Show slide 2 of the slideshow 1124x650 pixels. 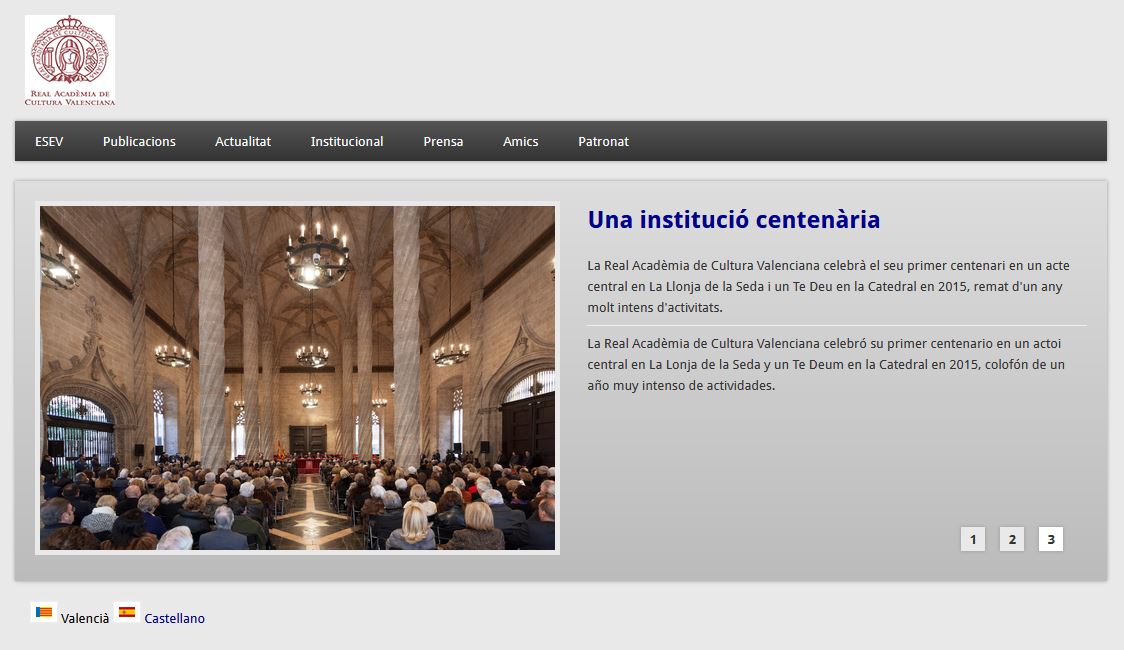[1012, 539]
